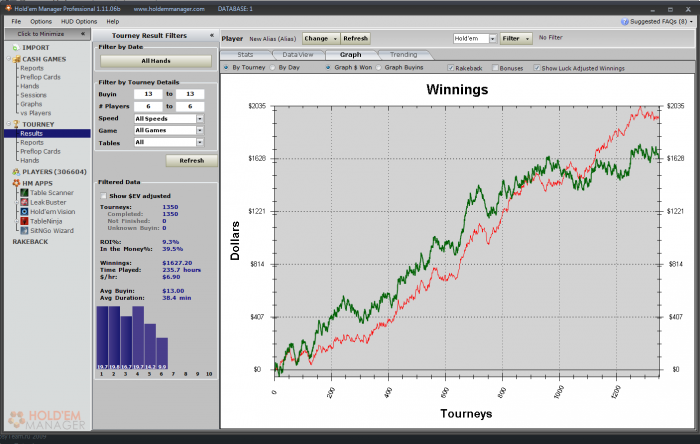
Task: Select Graph $ Won radio button
Action: tap(328, 67)
